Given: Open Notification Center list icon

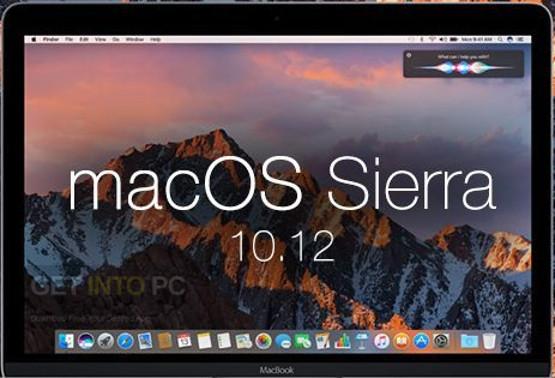Looking at the screenshot, I should point(521,40).
